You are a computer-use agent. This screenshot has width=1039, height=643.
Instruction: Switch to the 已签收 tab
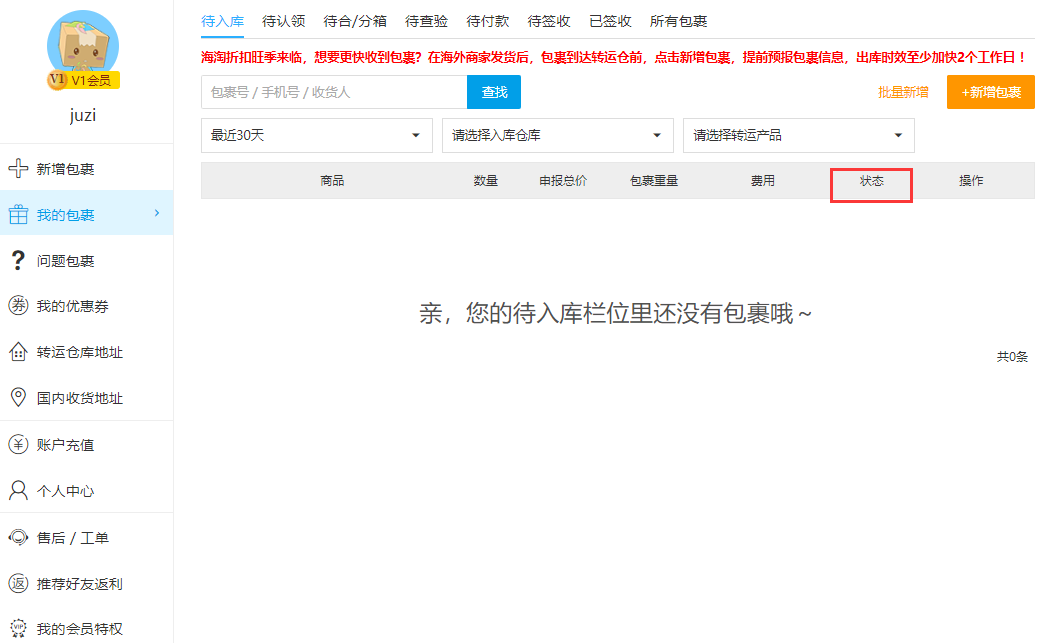coord(610,21)
